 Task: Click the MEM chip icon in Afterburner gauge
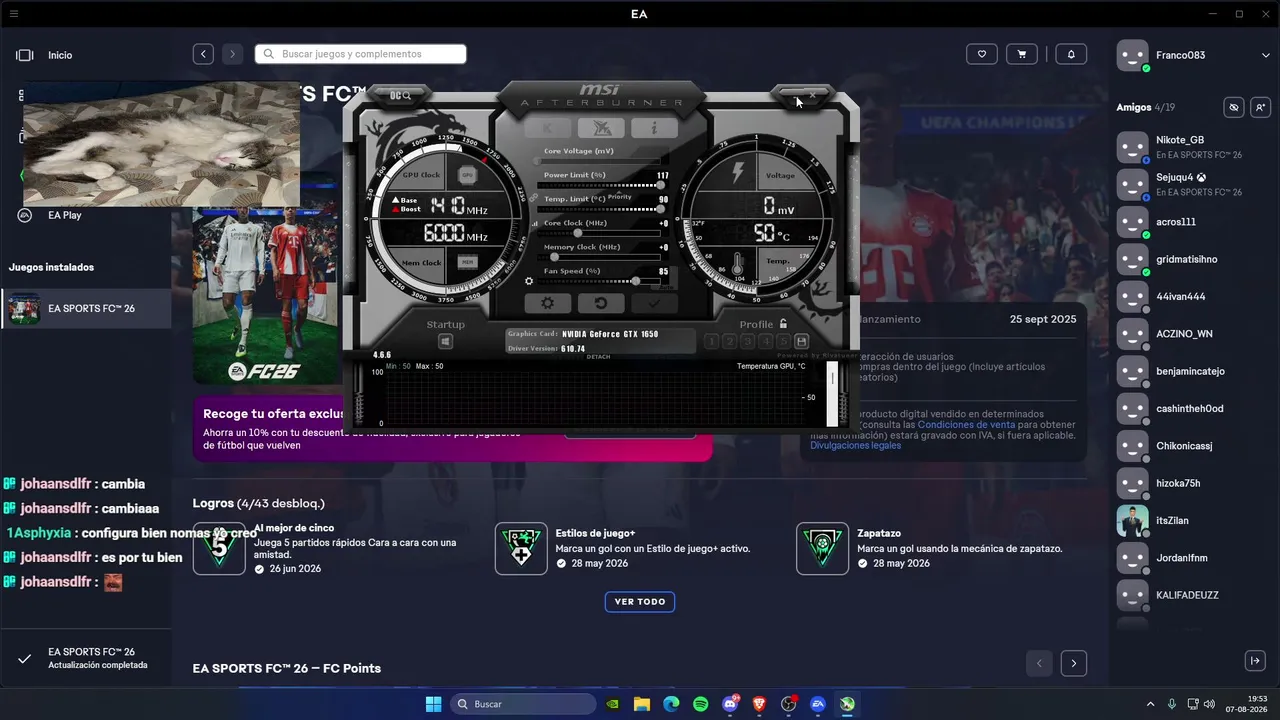click(467, 262)
